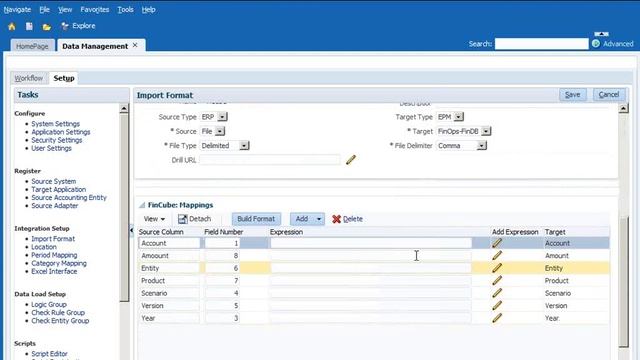This screenshot has height=360, width=640.
Task: Open User Settings link
Action: tap(51, 148)
